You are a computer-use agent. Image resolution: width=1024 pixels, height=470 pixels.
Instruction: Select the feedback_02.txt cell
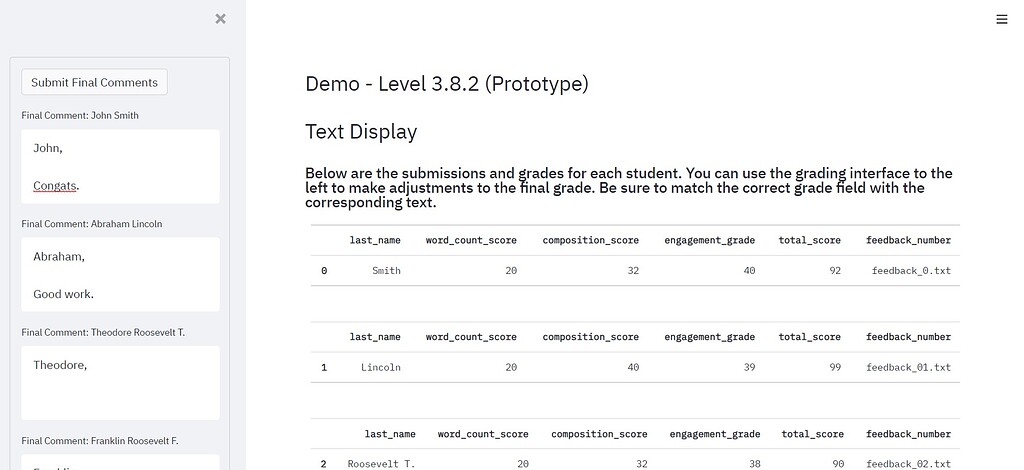pos(908,465)
